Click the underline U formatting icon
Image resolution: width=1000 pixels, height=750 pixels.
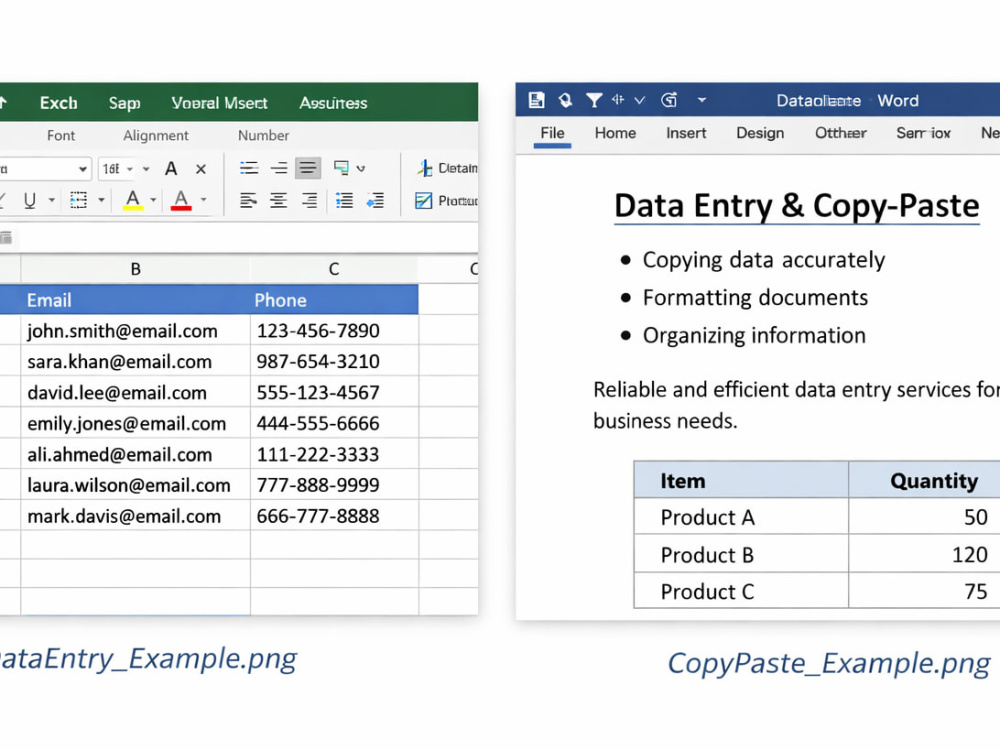coord(29,201)
